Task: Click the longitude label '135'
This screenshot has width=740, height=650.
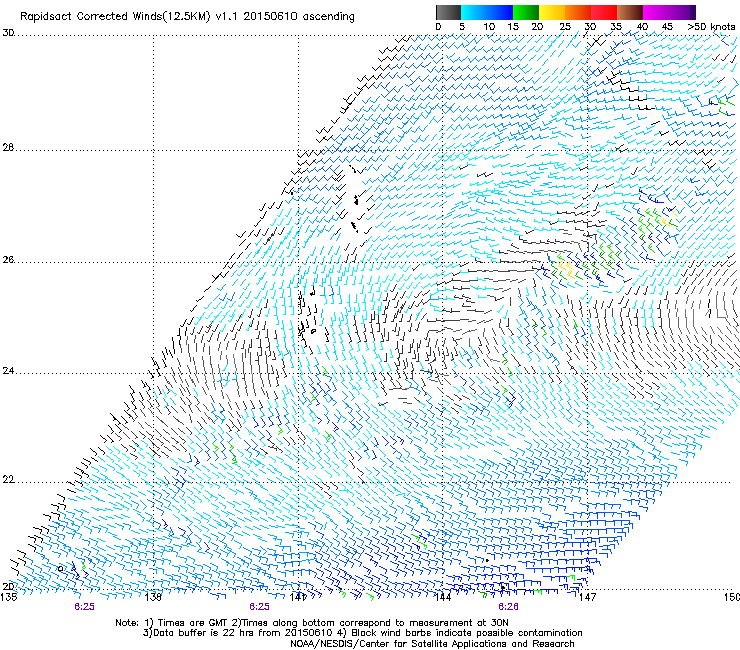Action: tap(9, 597)
